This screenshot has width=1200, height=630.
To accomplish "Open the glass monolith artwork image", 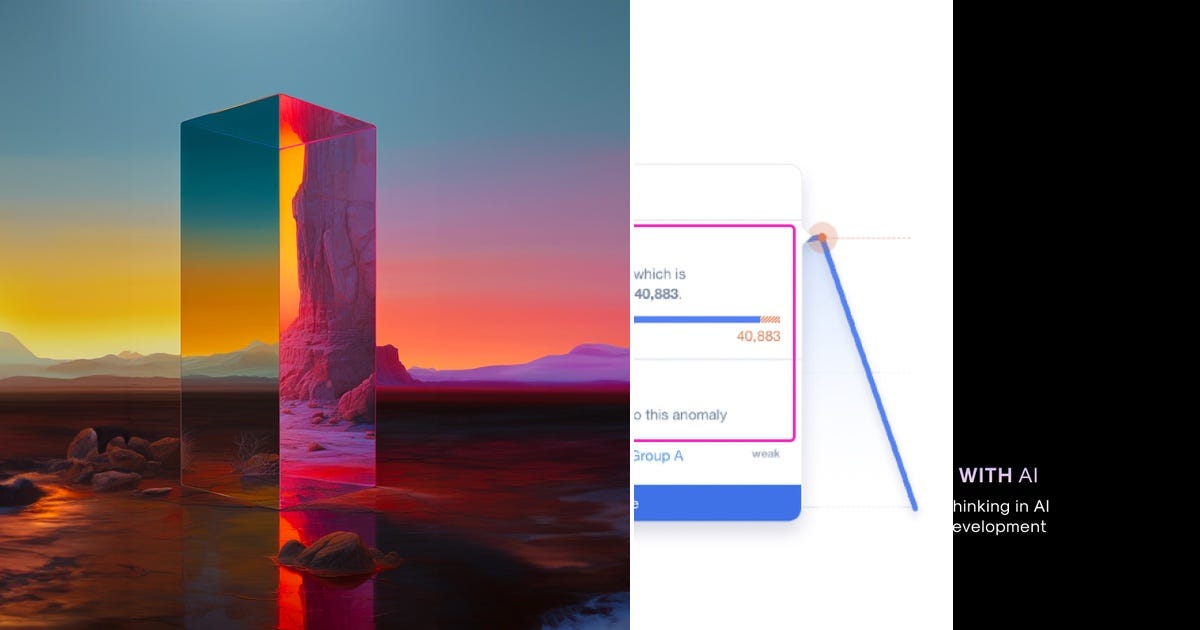I will tap(315, 315).
